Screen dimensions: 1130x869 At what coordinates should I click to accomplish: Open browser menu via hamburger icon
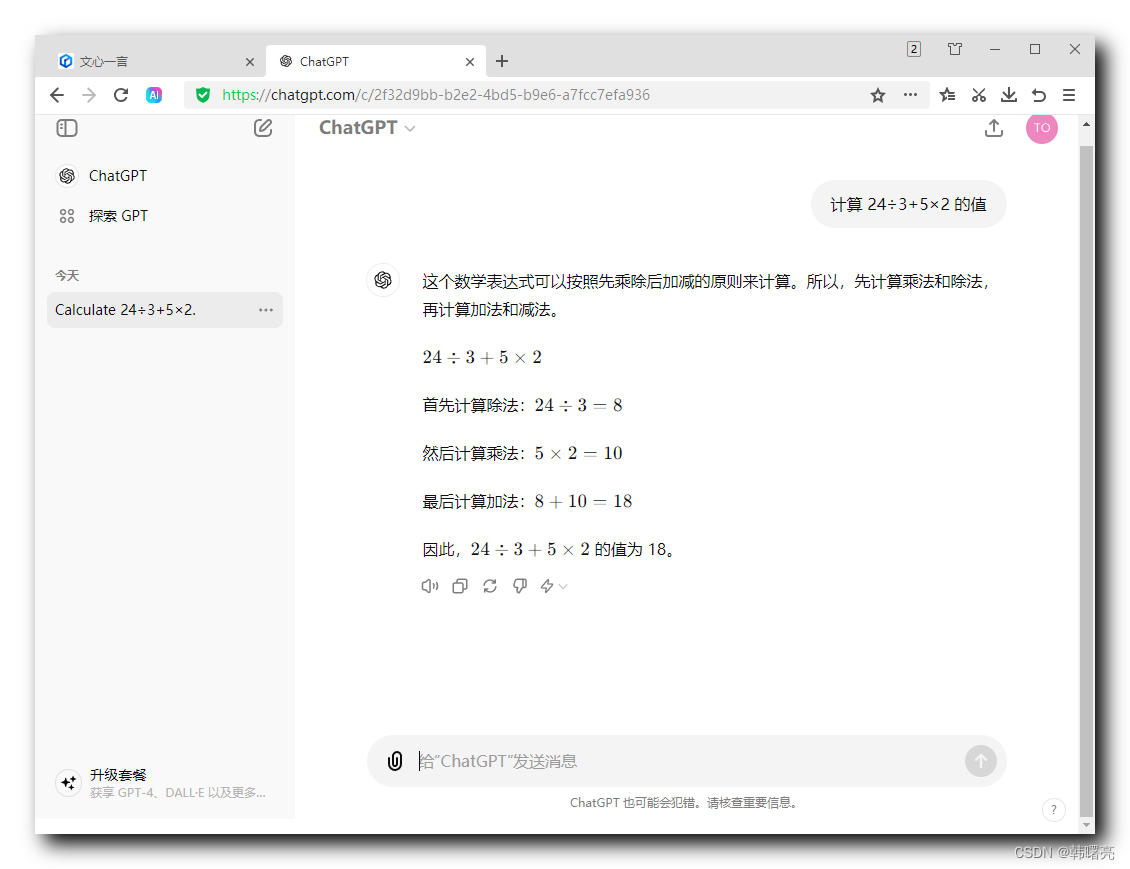[x=1069, y=95]
